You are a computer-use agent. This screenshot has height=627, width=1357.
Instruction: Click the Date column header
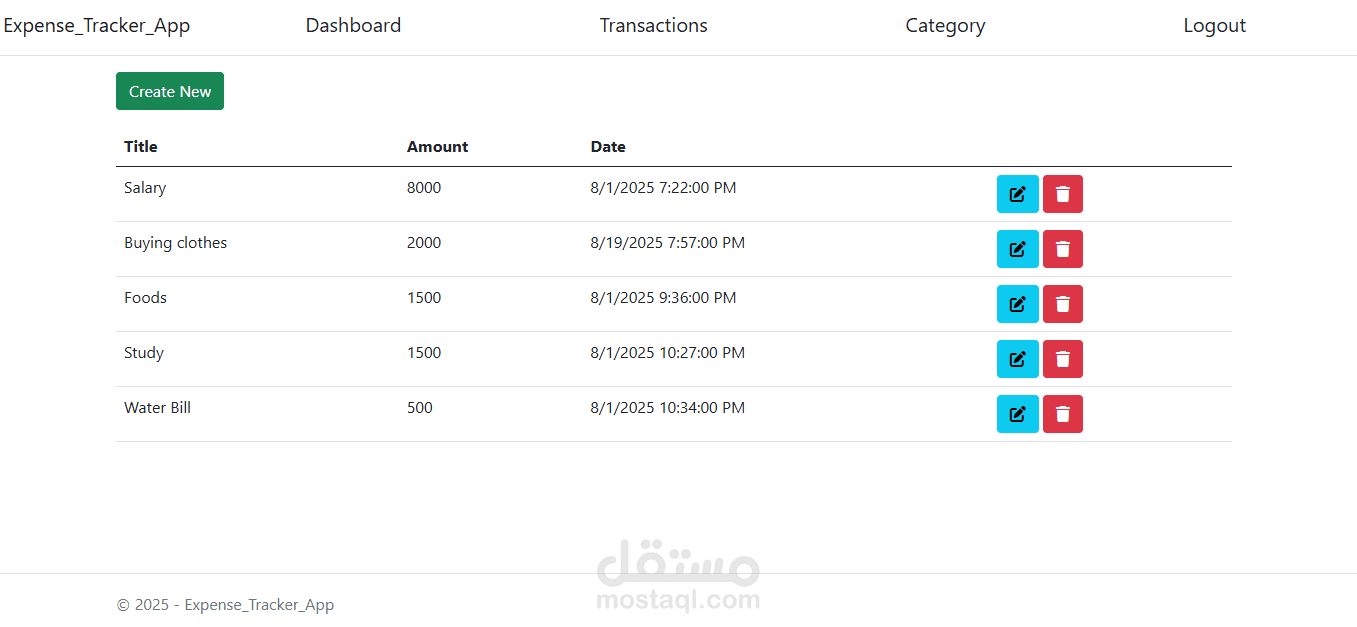tap(608, 147)
